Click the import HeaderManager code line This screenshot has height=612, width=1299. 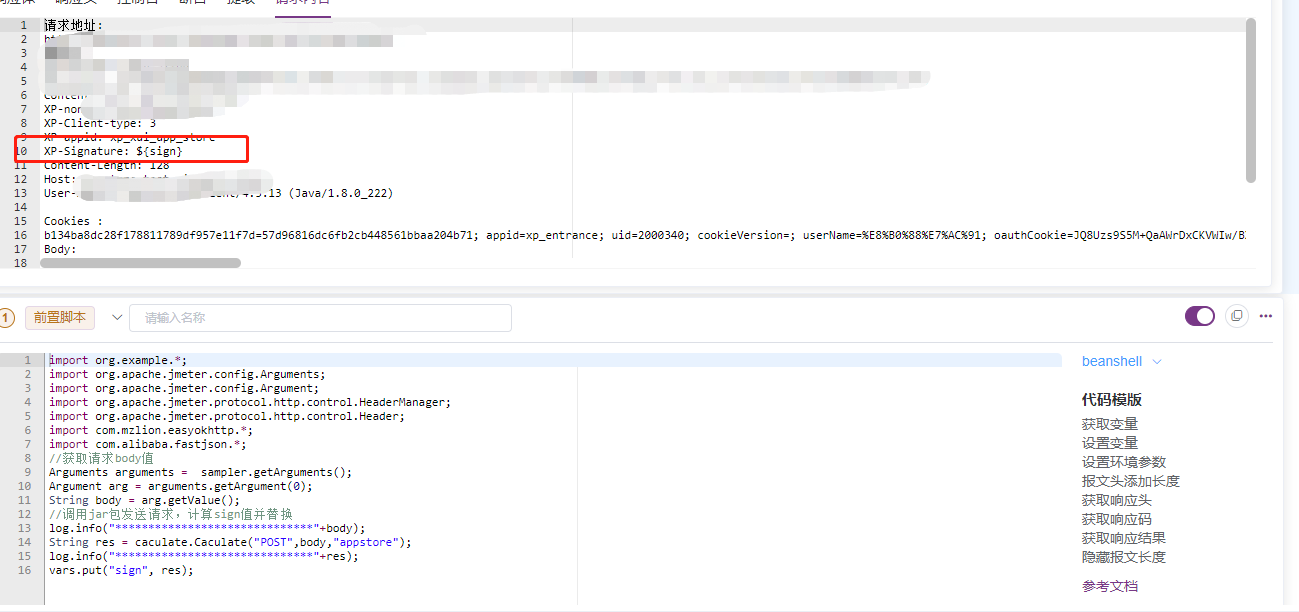(x=250, y=402)
